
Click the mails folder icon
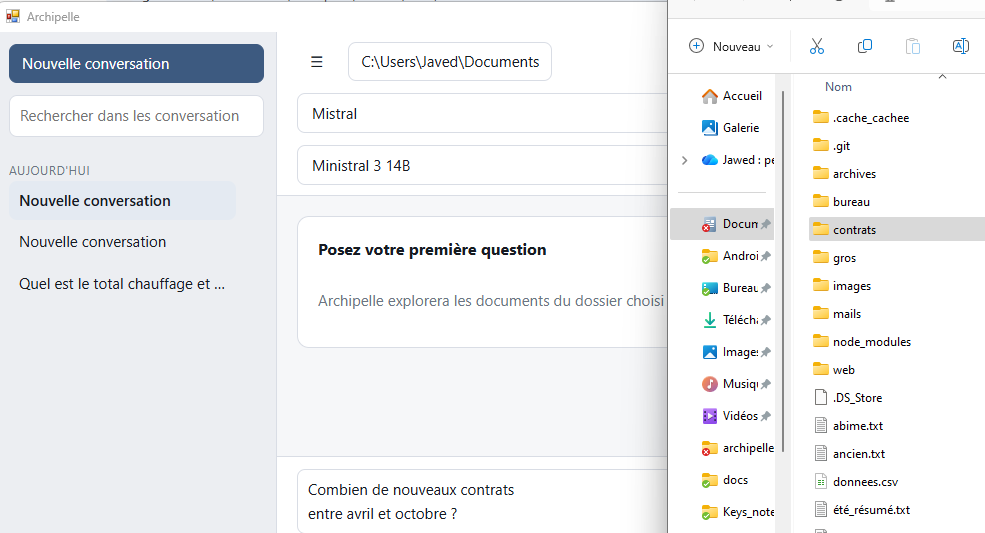[x=820, y=313]
